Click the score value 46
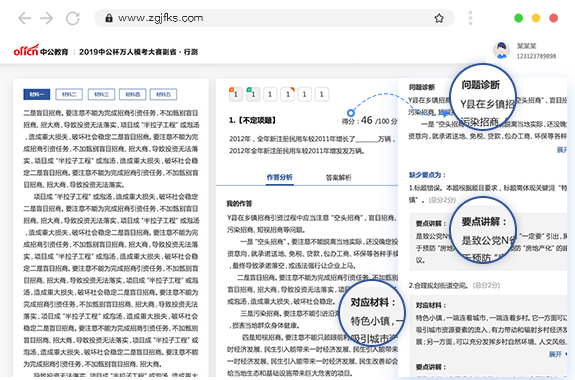 pos(366,120)
